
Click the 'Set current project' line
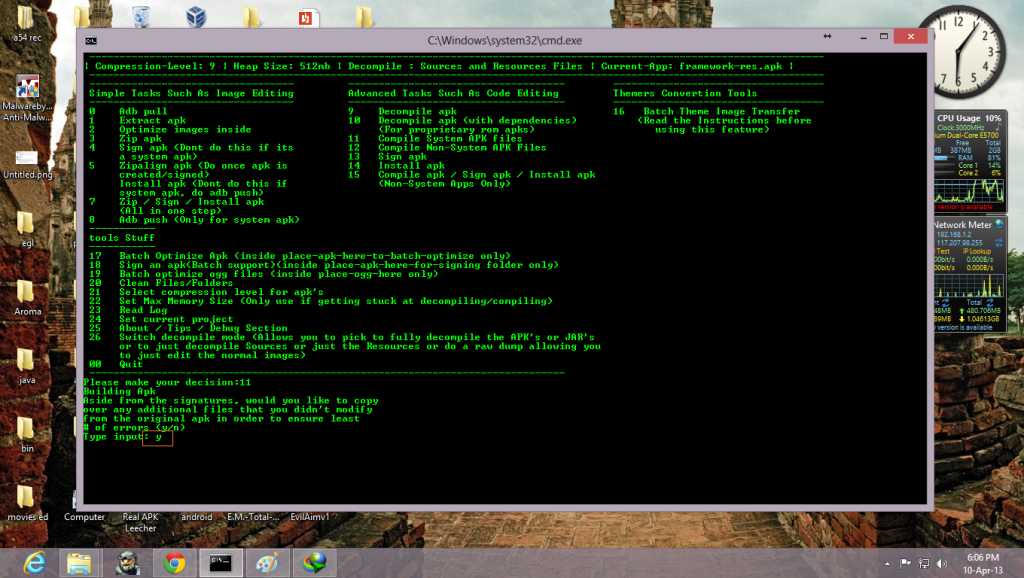pos(176,319)
